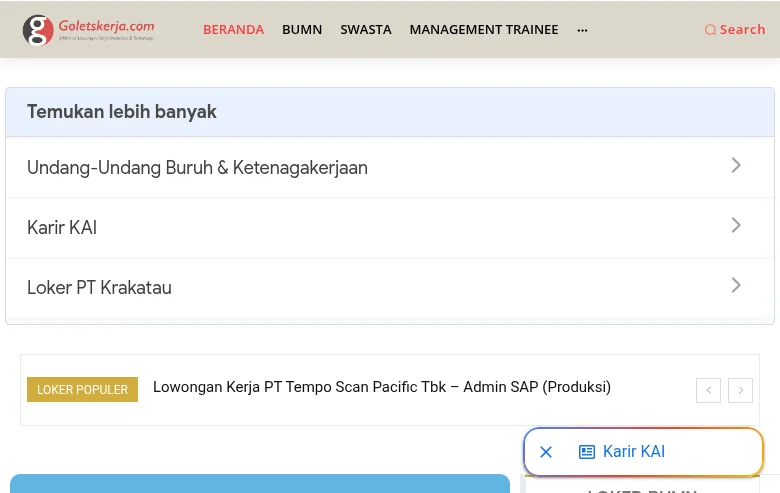Show previous popular job with left arrow
The height and width of the screenshot is (493, 780).
point(708,390)
